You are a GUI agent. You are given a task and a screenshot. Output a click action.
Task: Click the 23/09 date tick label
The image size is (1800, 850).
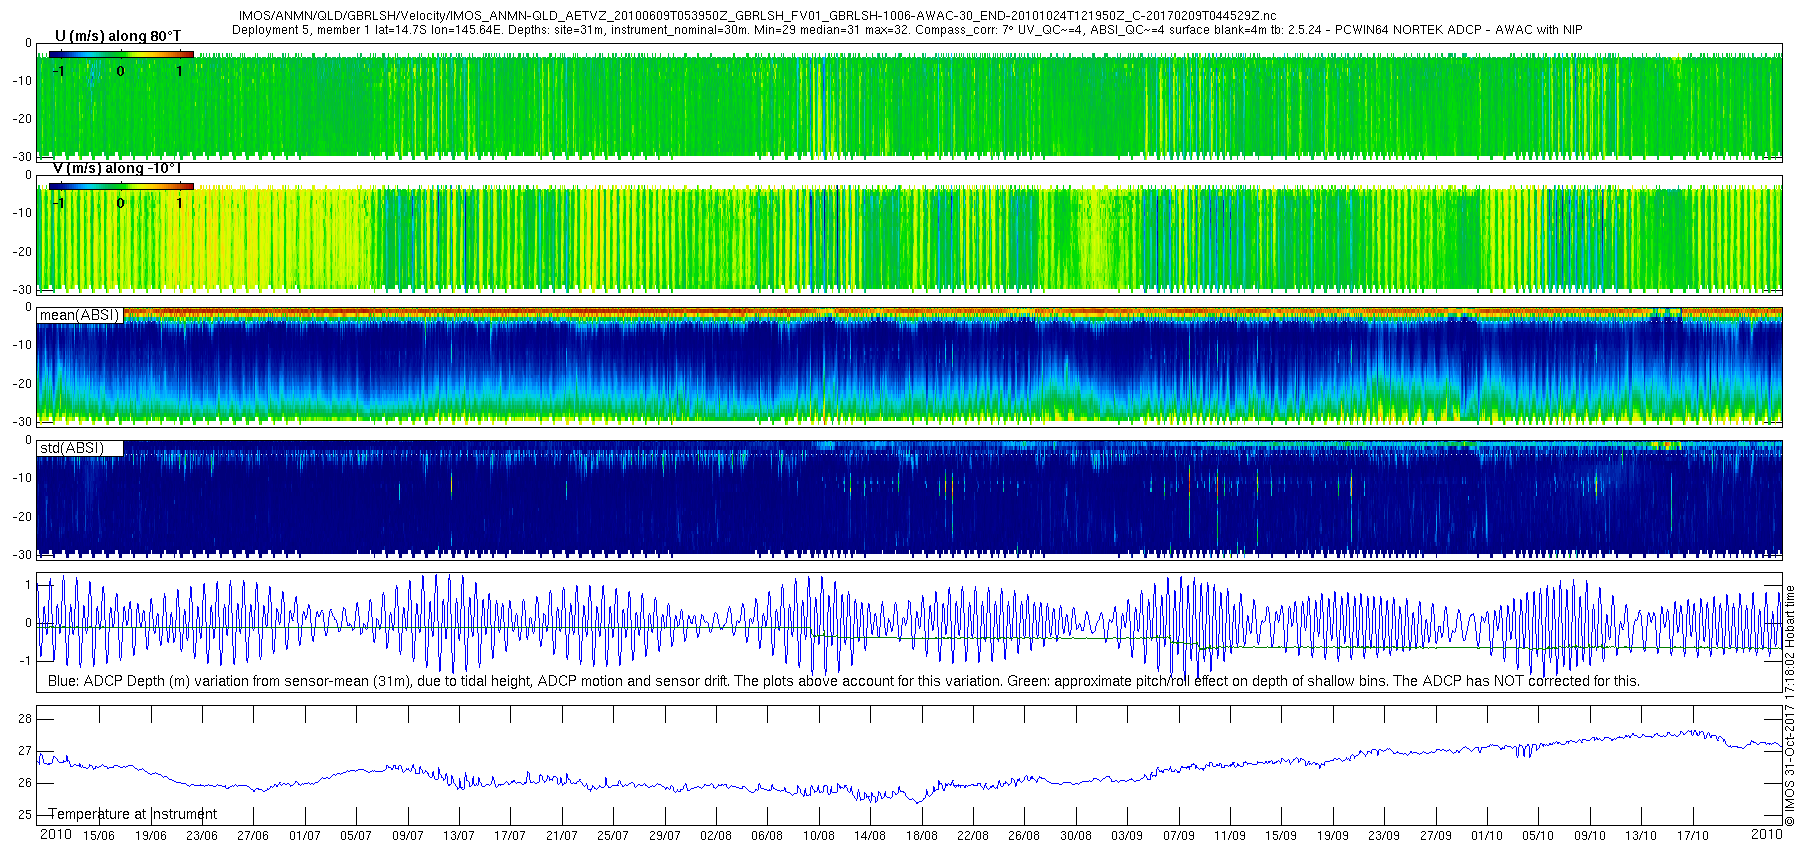(x=1384, y=836)
